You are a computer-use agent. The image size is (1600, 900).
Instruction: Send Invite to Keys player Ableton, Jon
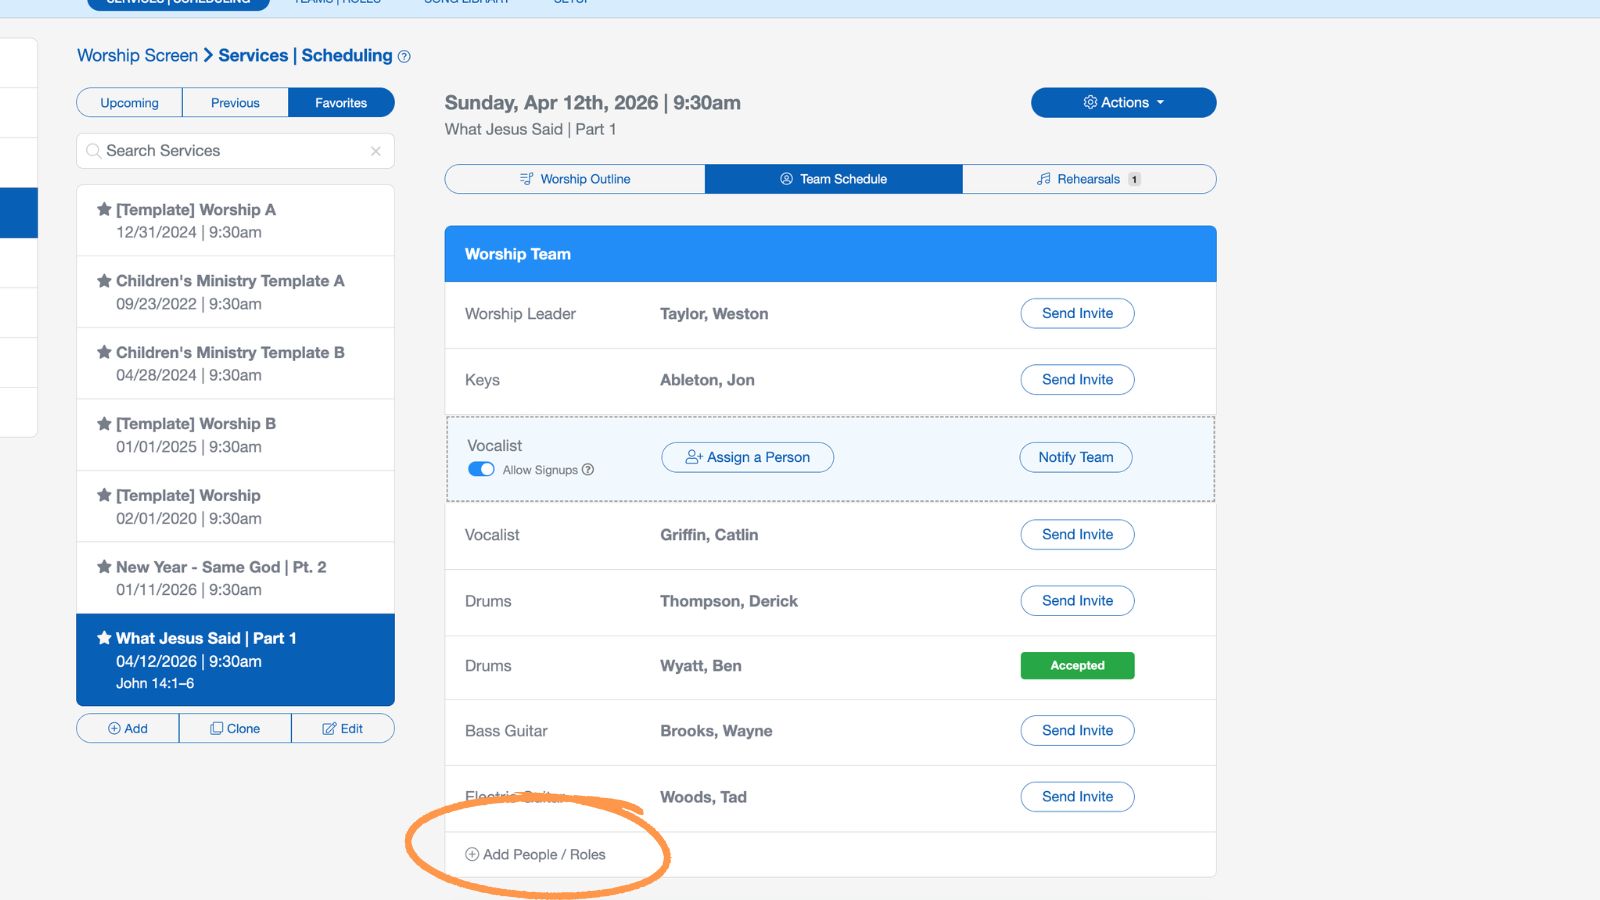click(1077, 380)
